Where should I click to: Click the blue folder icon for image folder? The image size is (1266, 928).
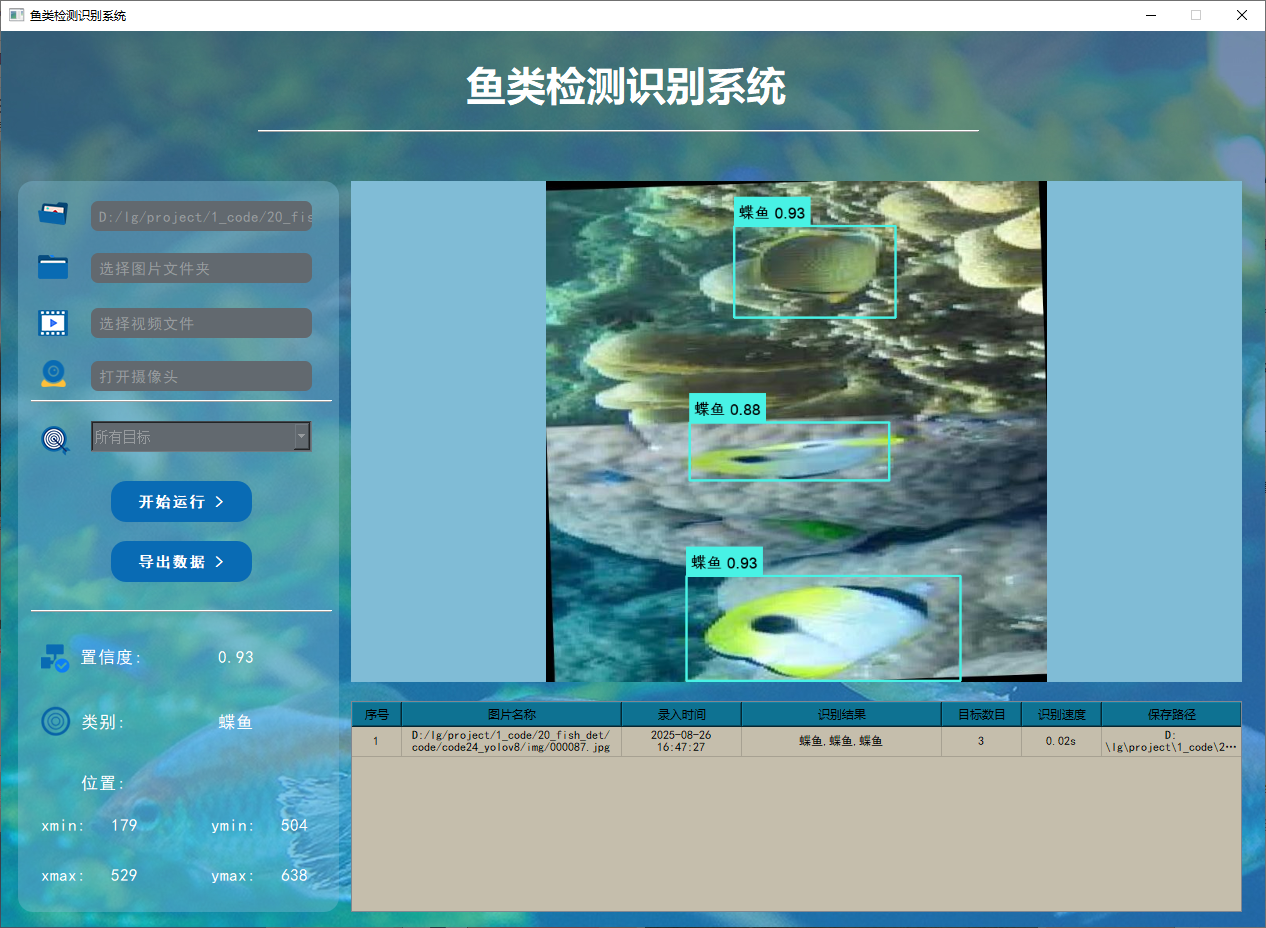click(52, 267)
